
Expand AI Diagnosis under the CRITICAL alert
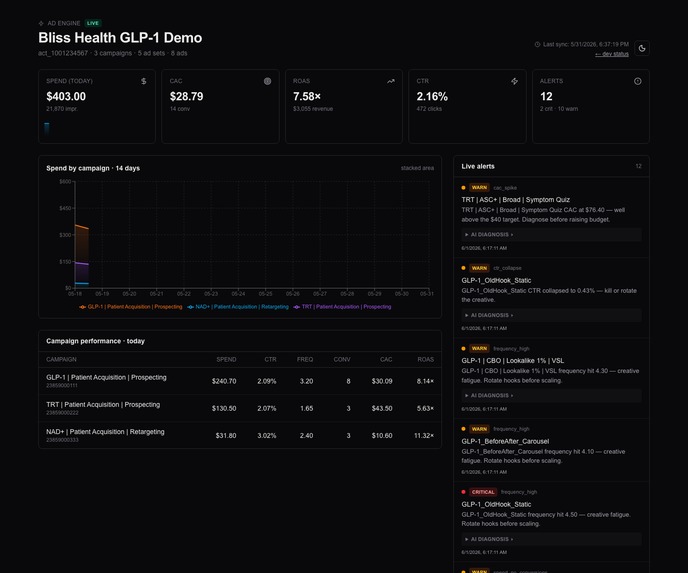[x=551, y=539]
